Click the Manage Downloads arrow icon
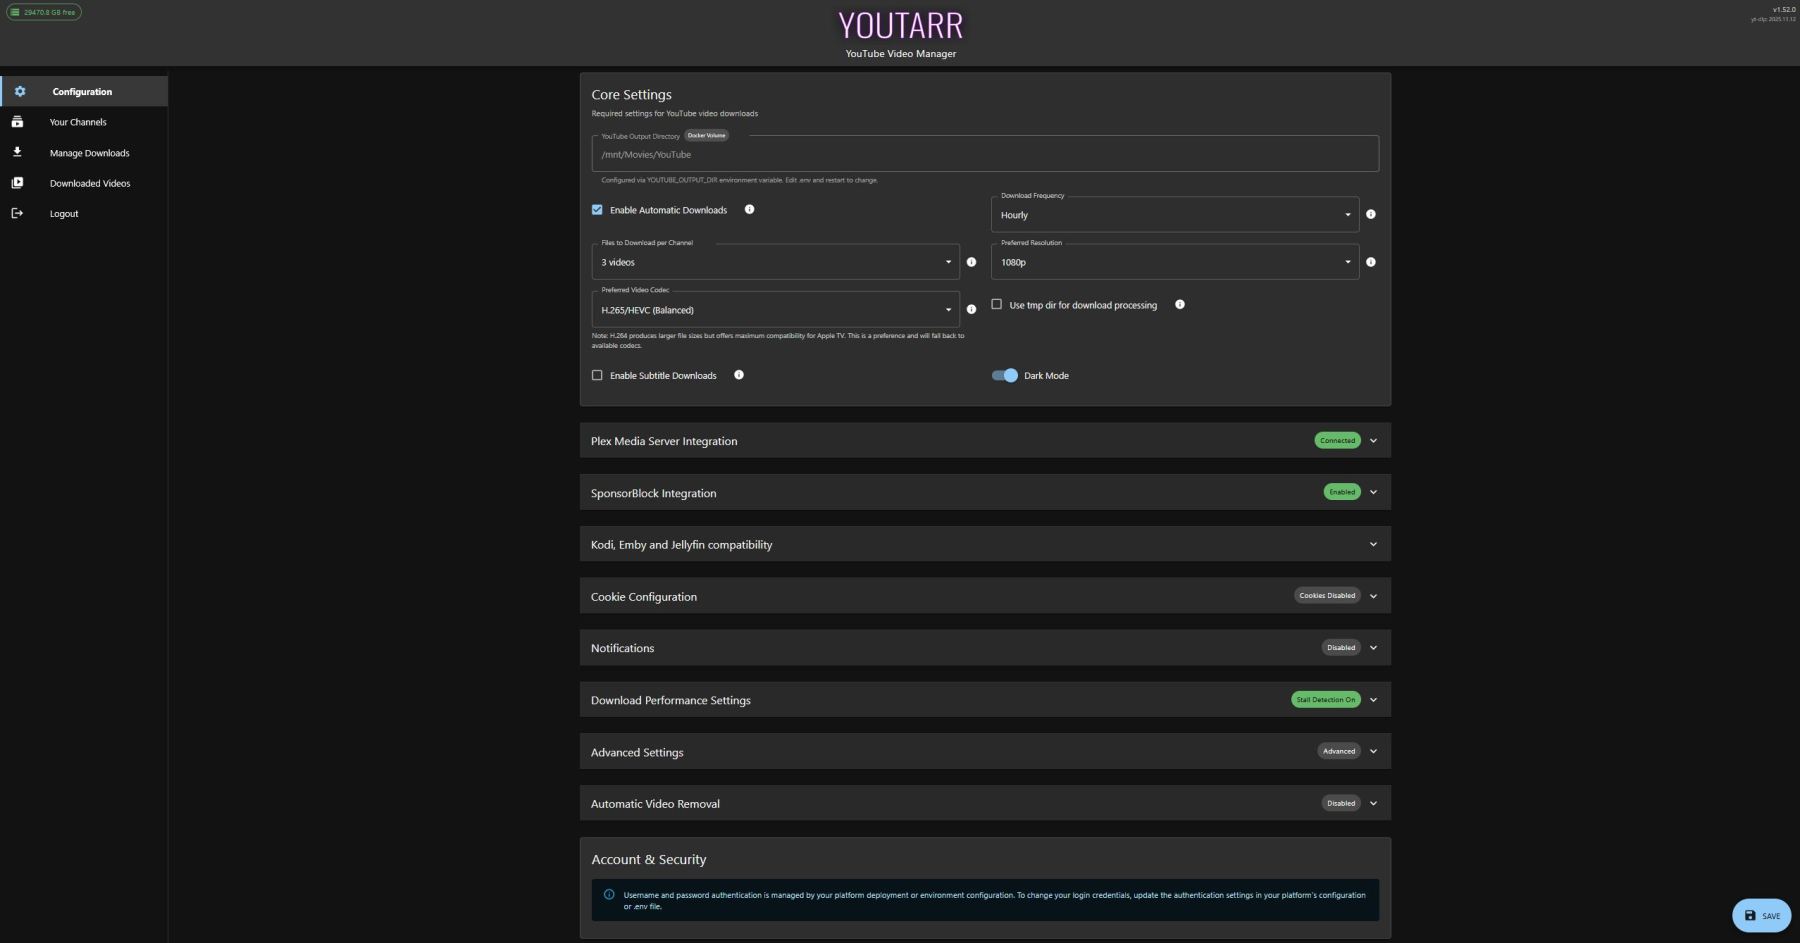This screenshot has width=1800, height=943. [x=17, y=152]
